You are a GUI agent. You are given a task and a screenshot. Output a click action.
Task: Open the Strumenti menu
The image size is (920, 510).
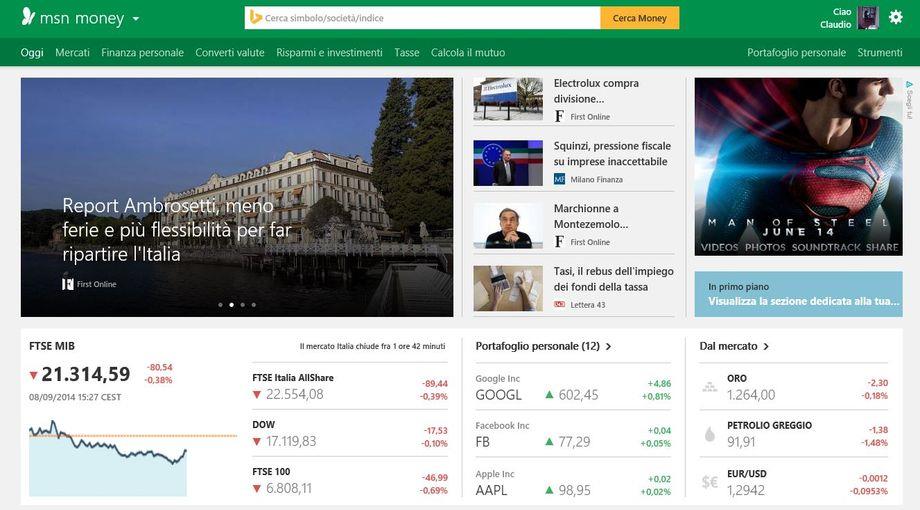[880, 52]
